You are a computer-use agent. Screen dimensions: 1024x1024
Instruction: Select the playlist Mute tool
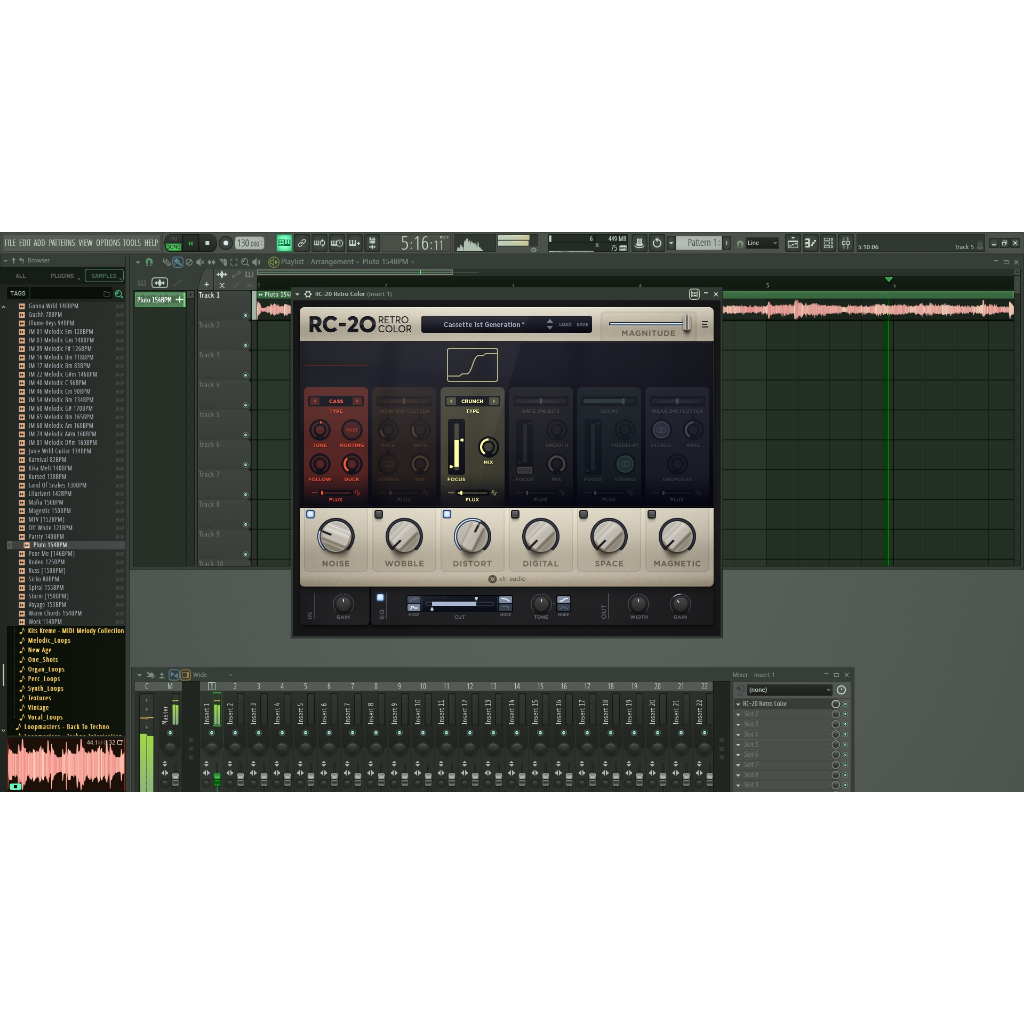click(x=200, y=262)
